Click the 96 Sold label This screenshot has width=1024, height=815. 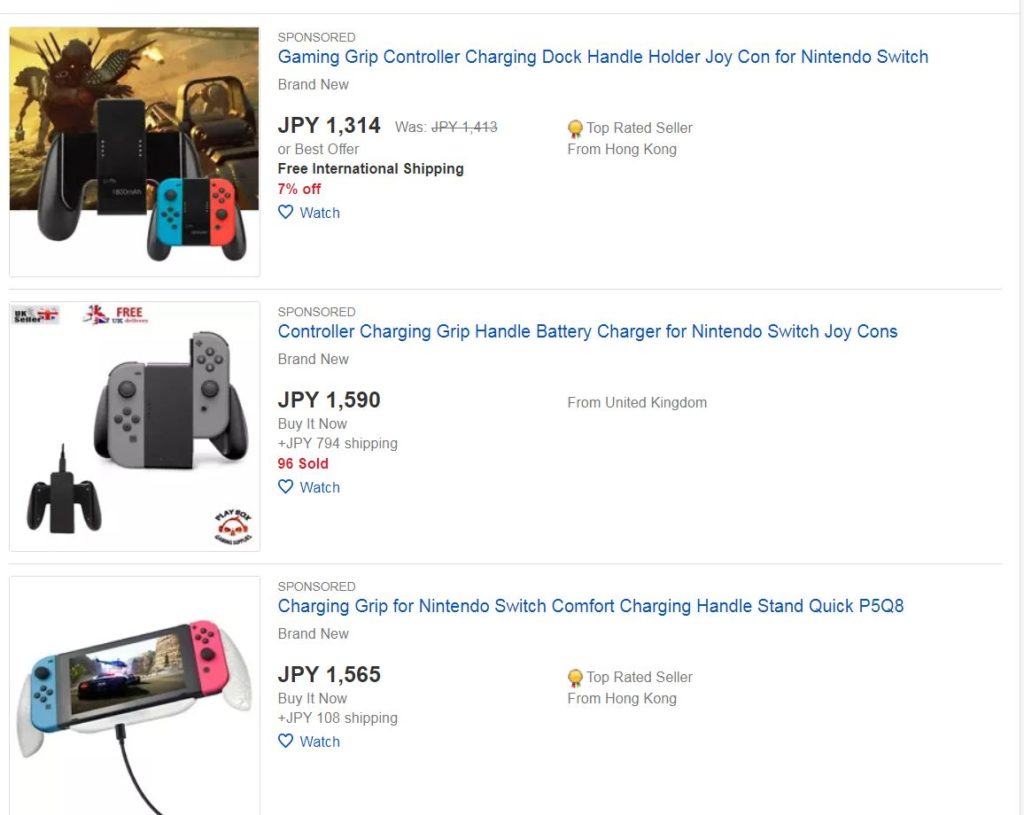click(x=303, y=464)
